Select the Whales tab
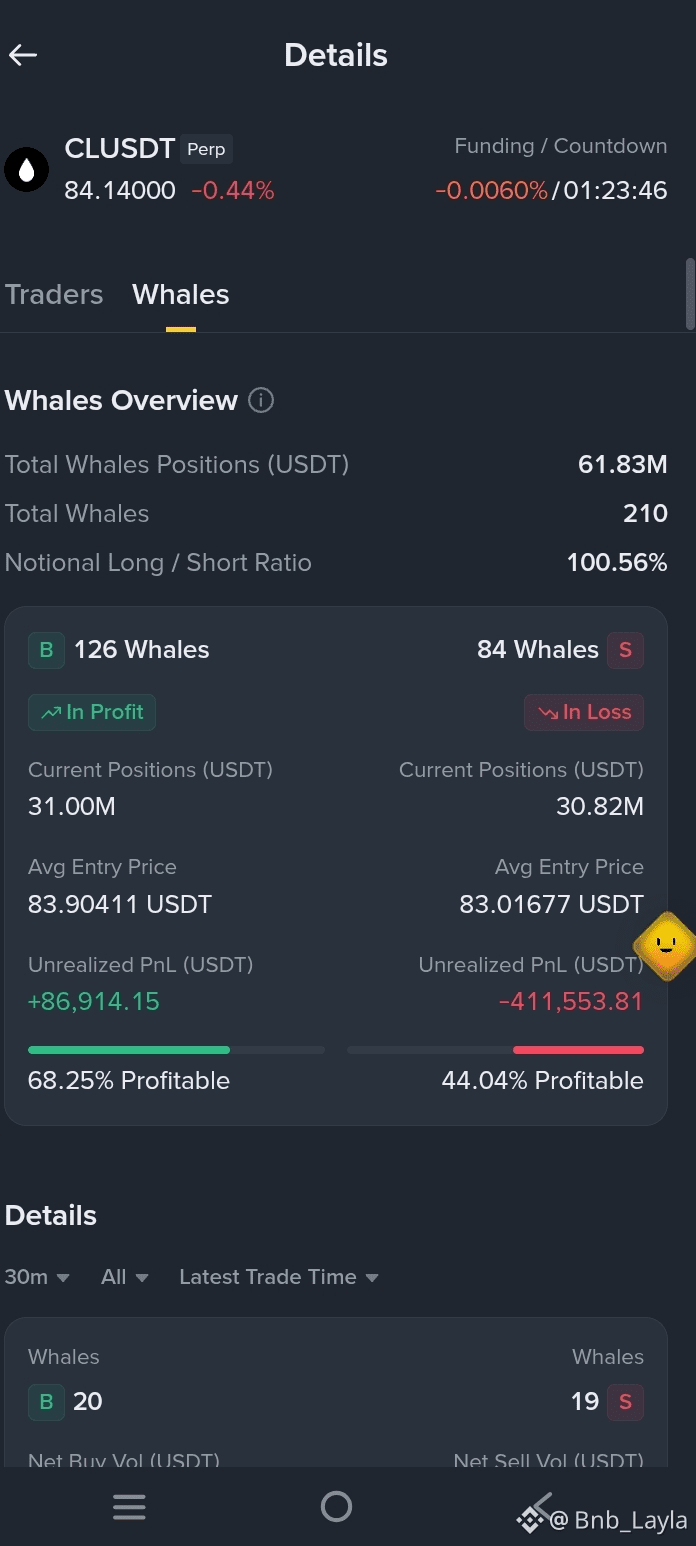This screenshot has height=1546, width=696. [x=181, y=295]
